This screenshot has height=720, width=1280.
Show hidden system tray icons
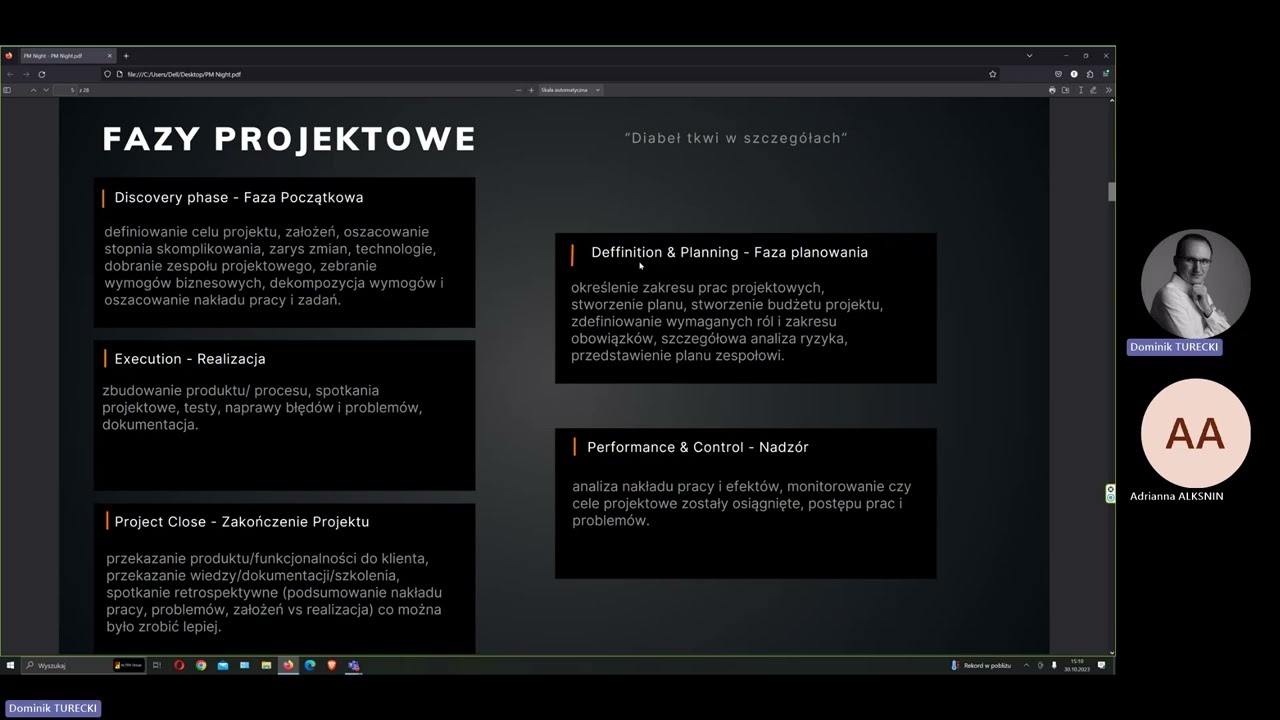tap(1026, 665)
